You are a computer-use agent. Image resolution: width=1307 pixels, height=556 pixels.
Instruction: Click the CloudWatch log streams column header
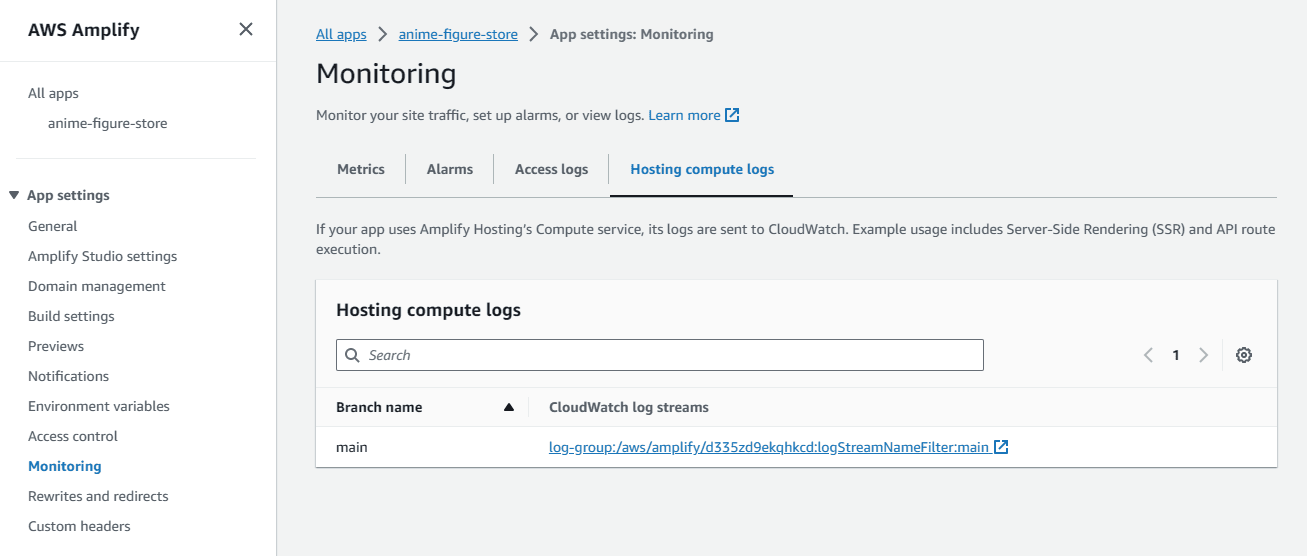[629, 407]
